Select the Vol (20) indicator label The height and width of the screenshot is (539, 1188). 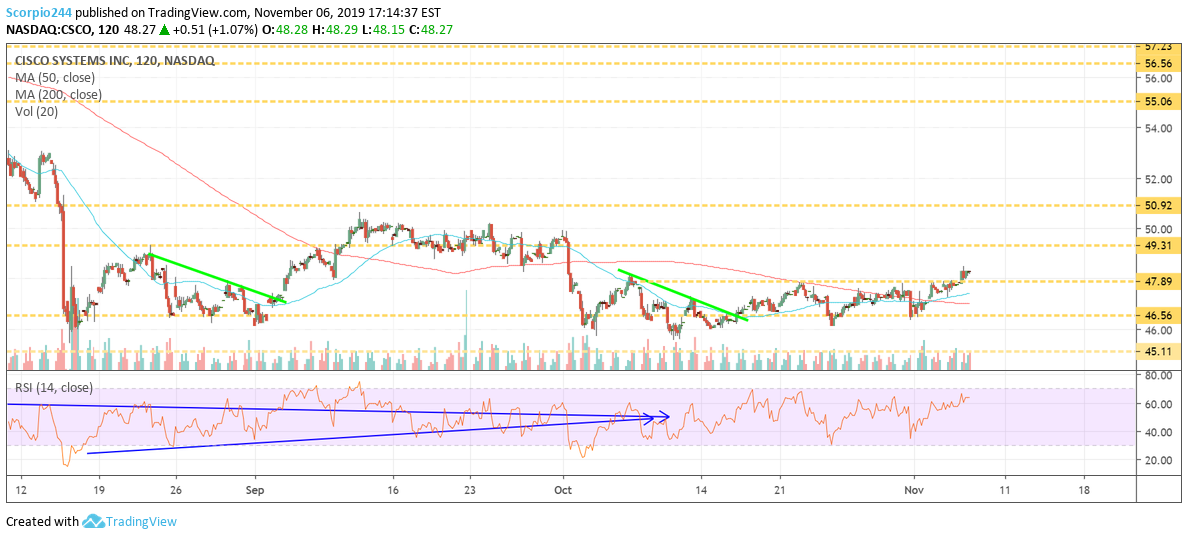click(x=36, y=111)
